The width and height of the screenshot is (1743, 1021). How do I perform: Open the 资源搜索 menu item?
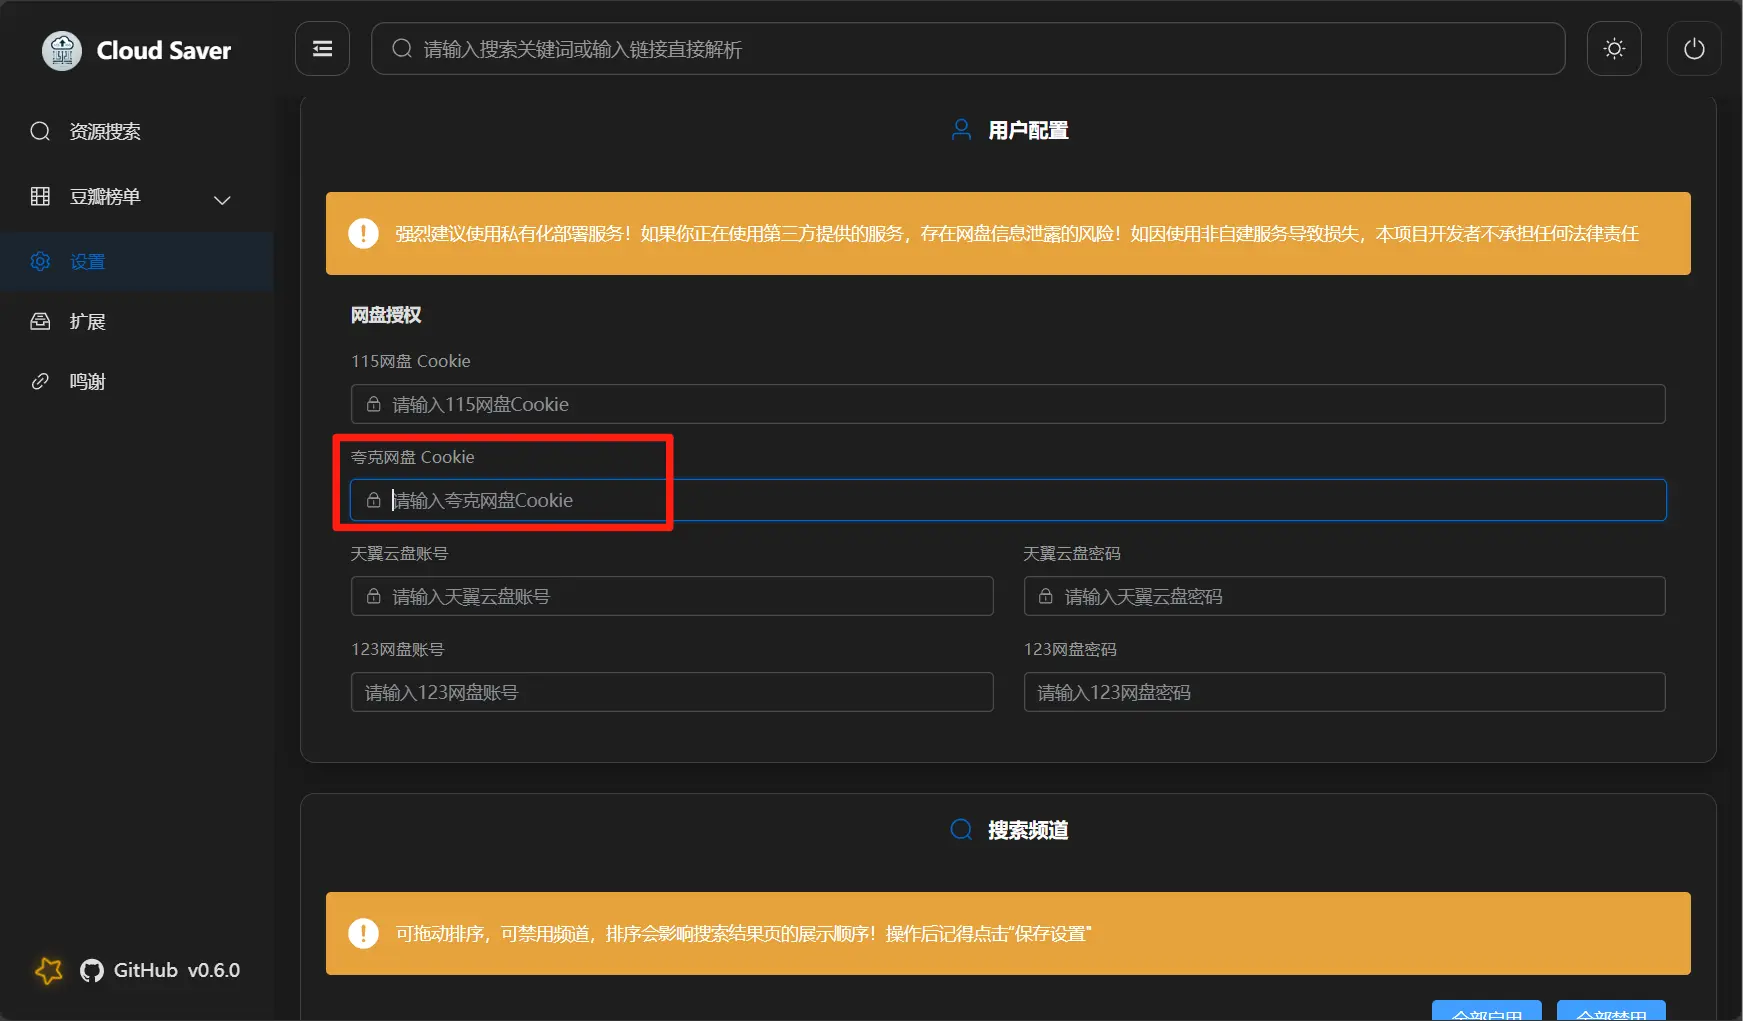pyautogui.click(x=105, y=132)
